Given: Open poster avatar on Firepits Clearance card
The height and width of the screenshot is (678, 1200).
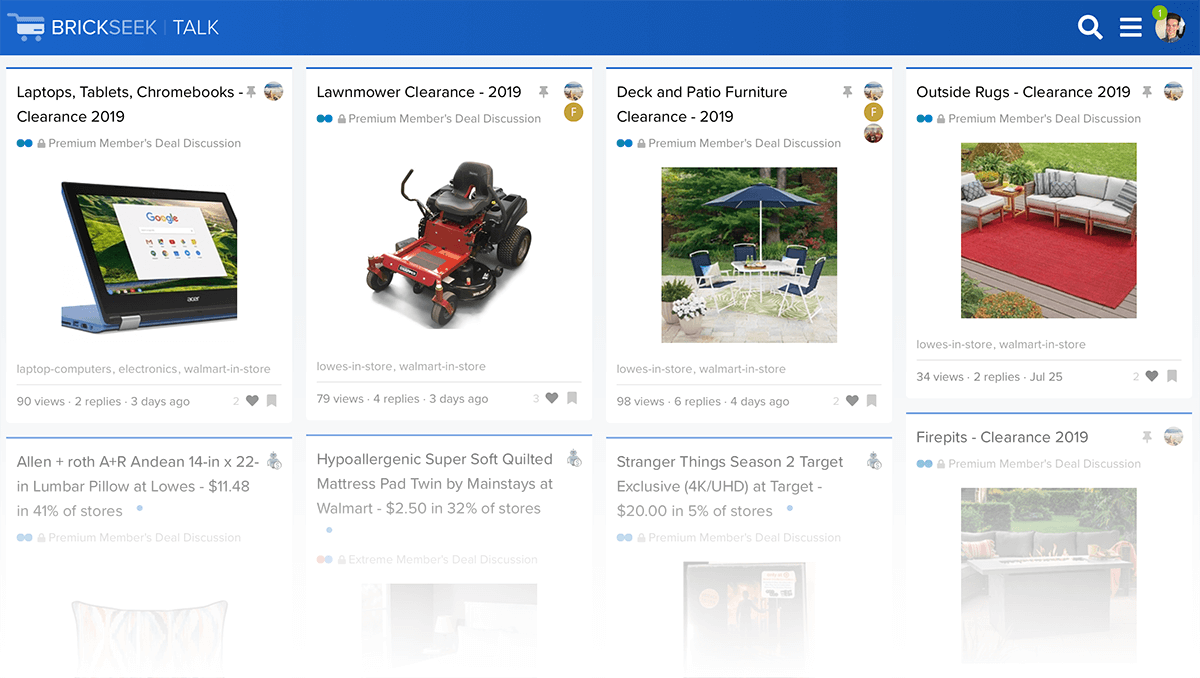Looking at the screenshot, I should click(x=1173, y=436).
